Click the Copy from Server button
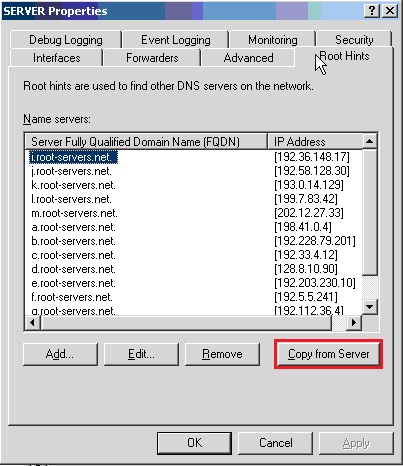Screen dimensions: 403x466 coord(329,354)
